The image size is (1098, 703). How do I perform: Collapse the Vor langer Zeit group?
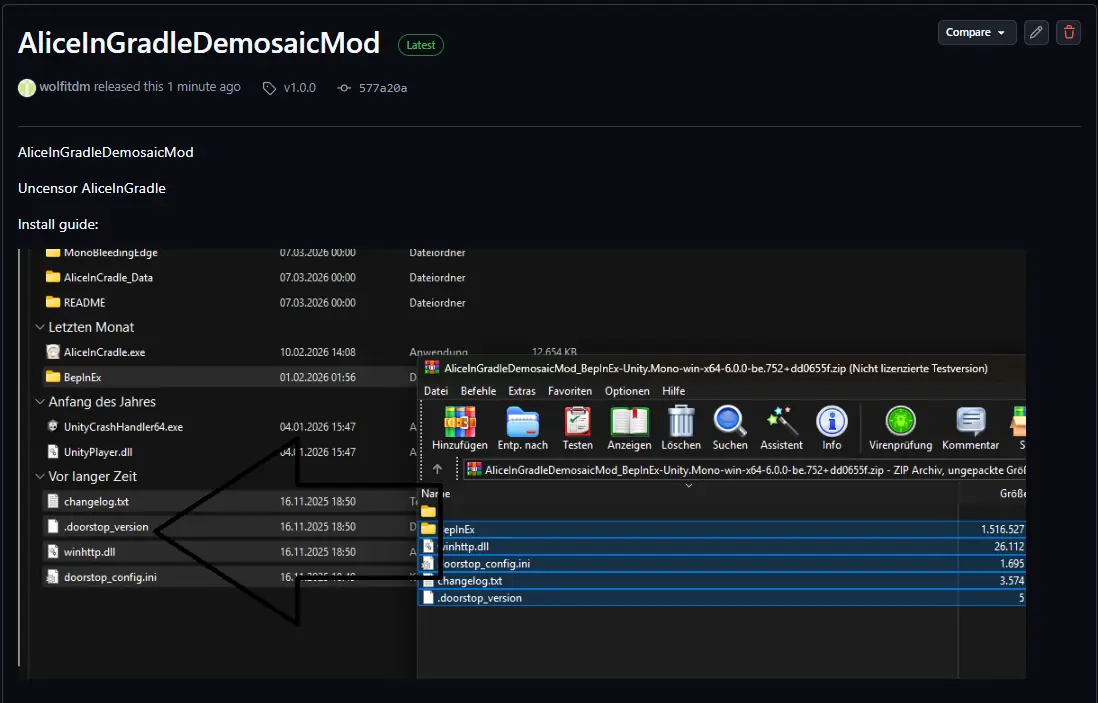pos(40,476)
